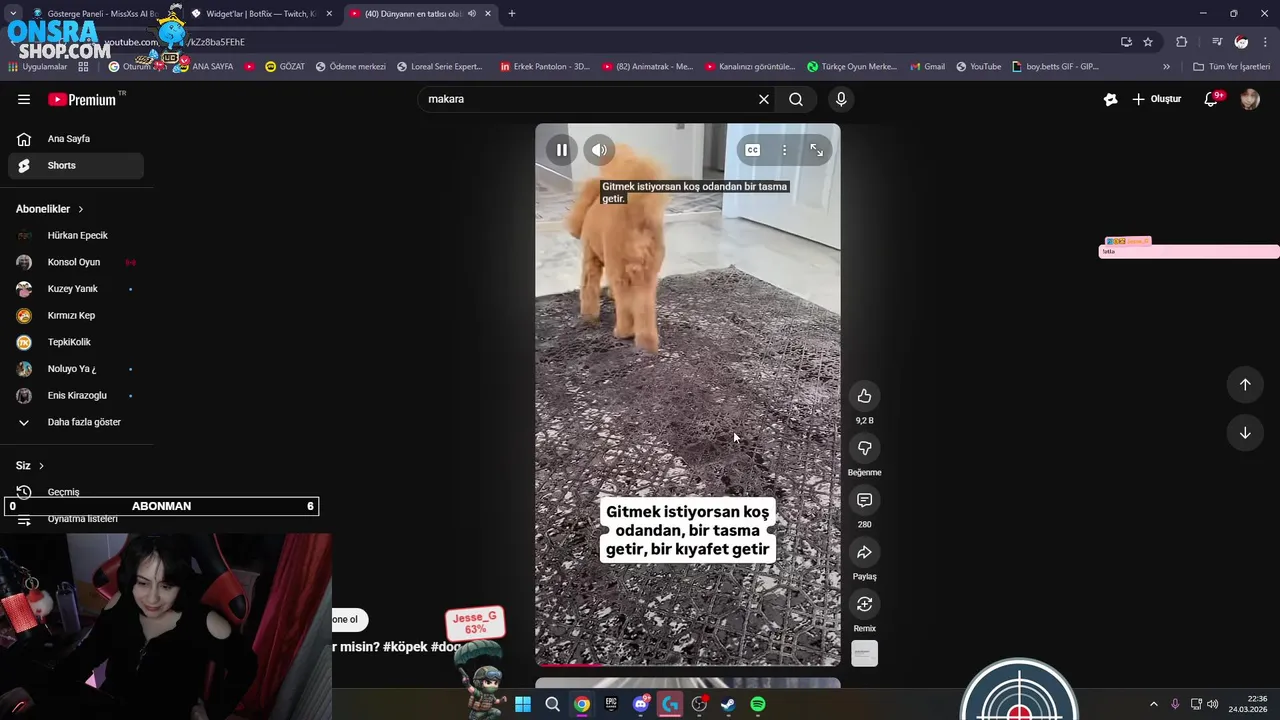
Task: Show hidden tray icons chevron
Action: pyautogui.click(x=1153, y=704)
